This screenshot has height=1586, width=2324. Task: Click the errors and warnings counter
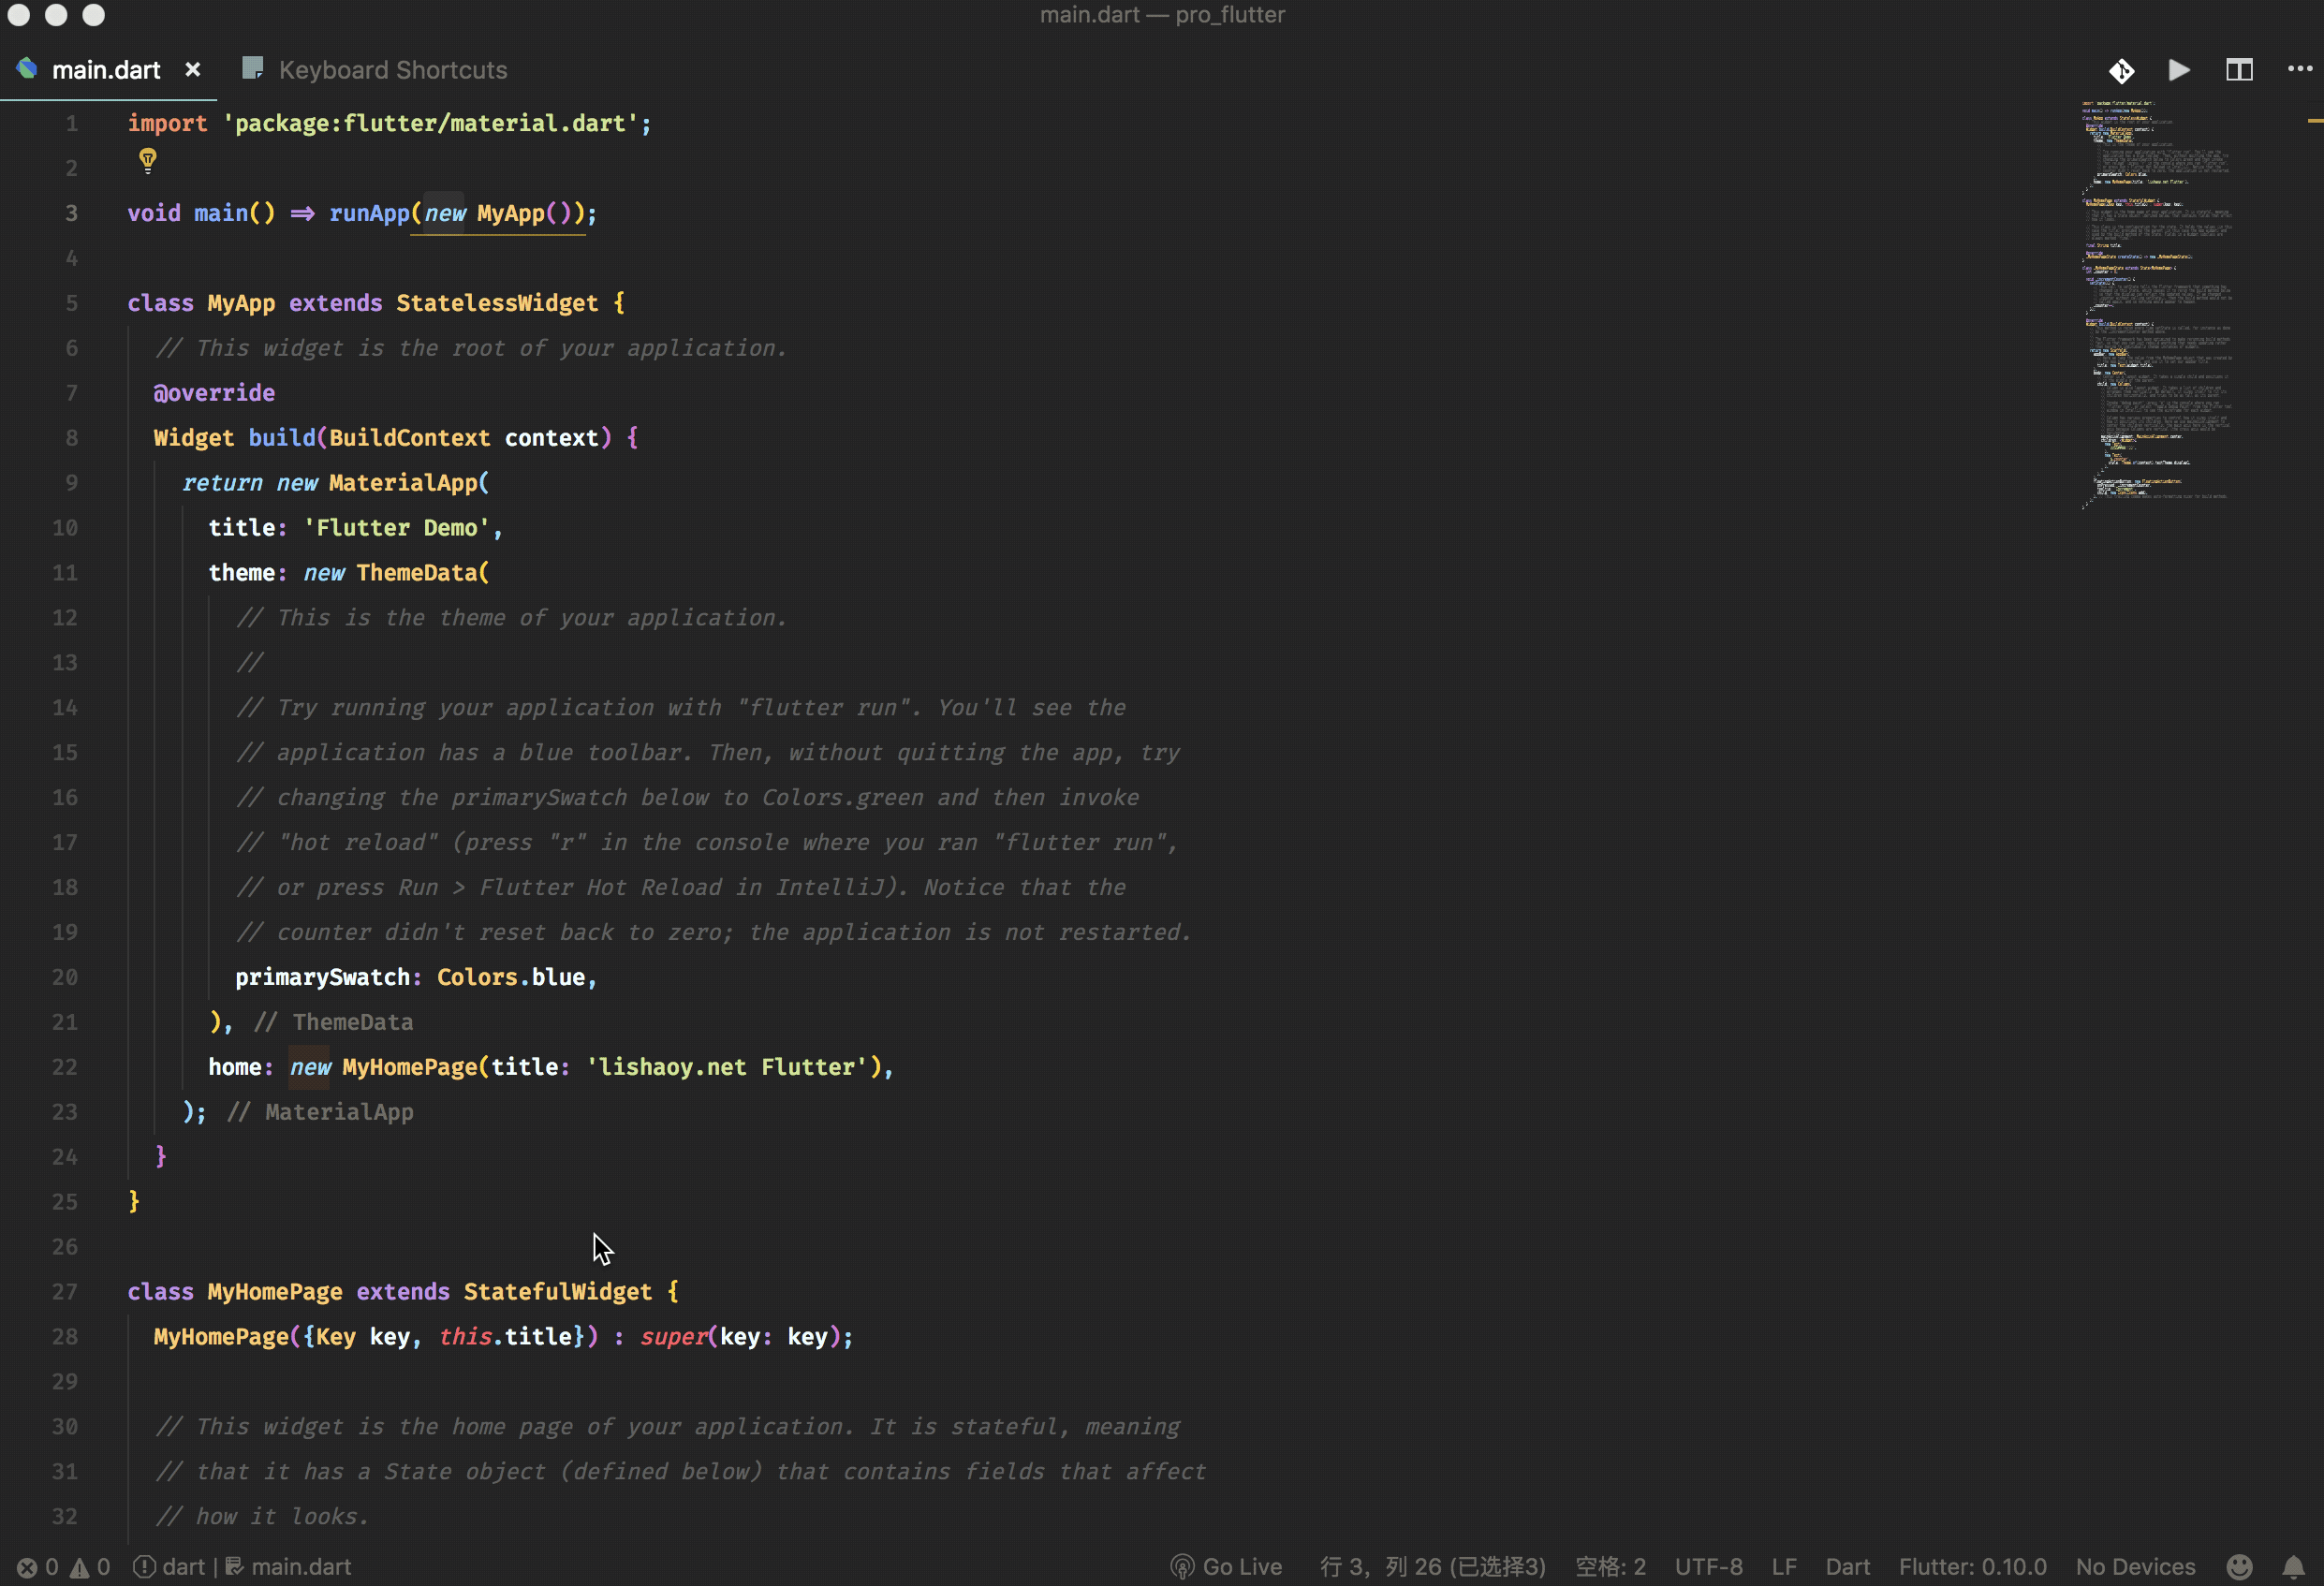click(64, 1567)
